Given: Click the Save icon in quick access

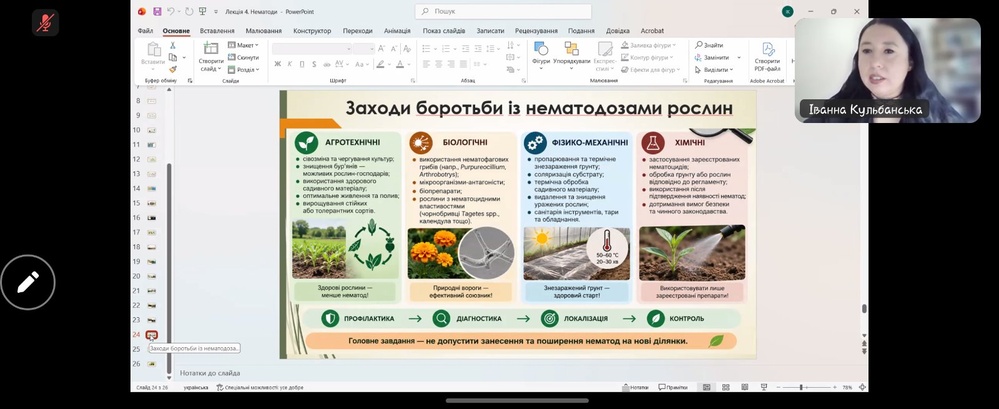Looking at the screenshot, I should (156, 11).
